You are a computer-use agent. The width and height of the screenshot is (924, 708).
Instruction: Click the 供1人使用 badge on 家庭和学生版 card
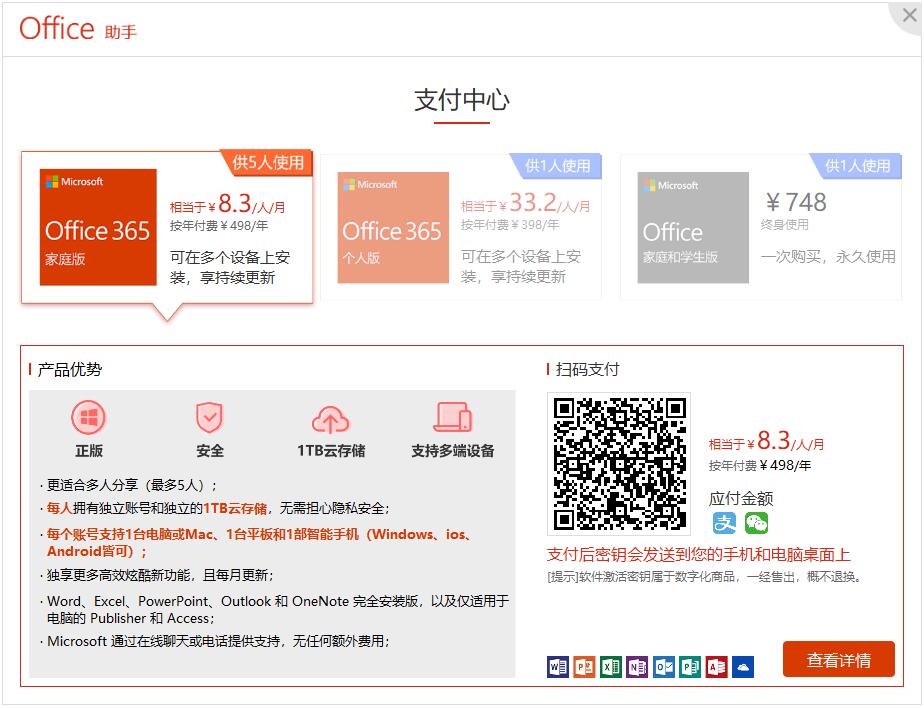(856, 166)
